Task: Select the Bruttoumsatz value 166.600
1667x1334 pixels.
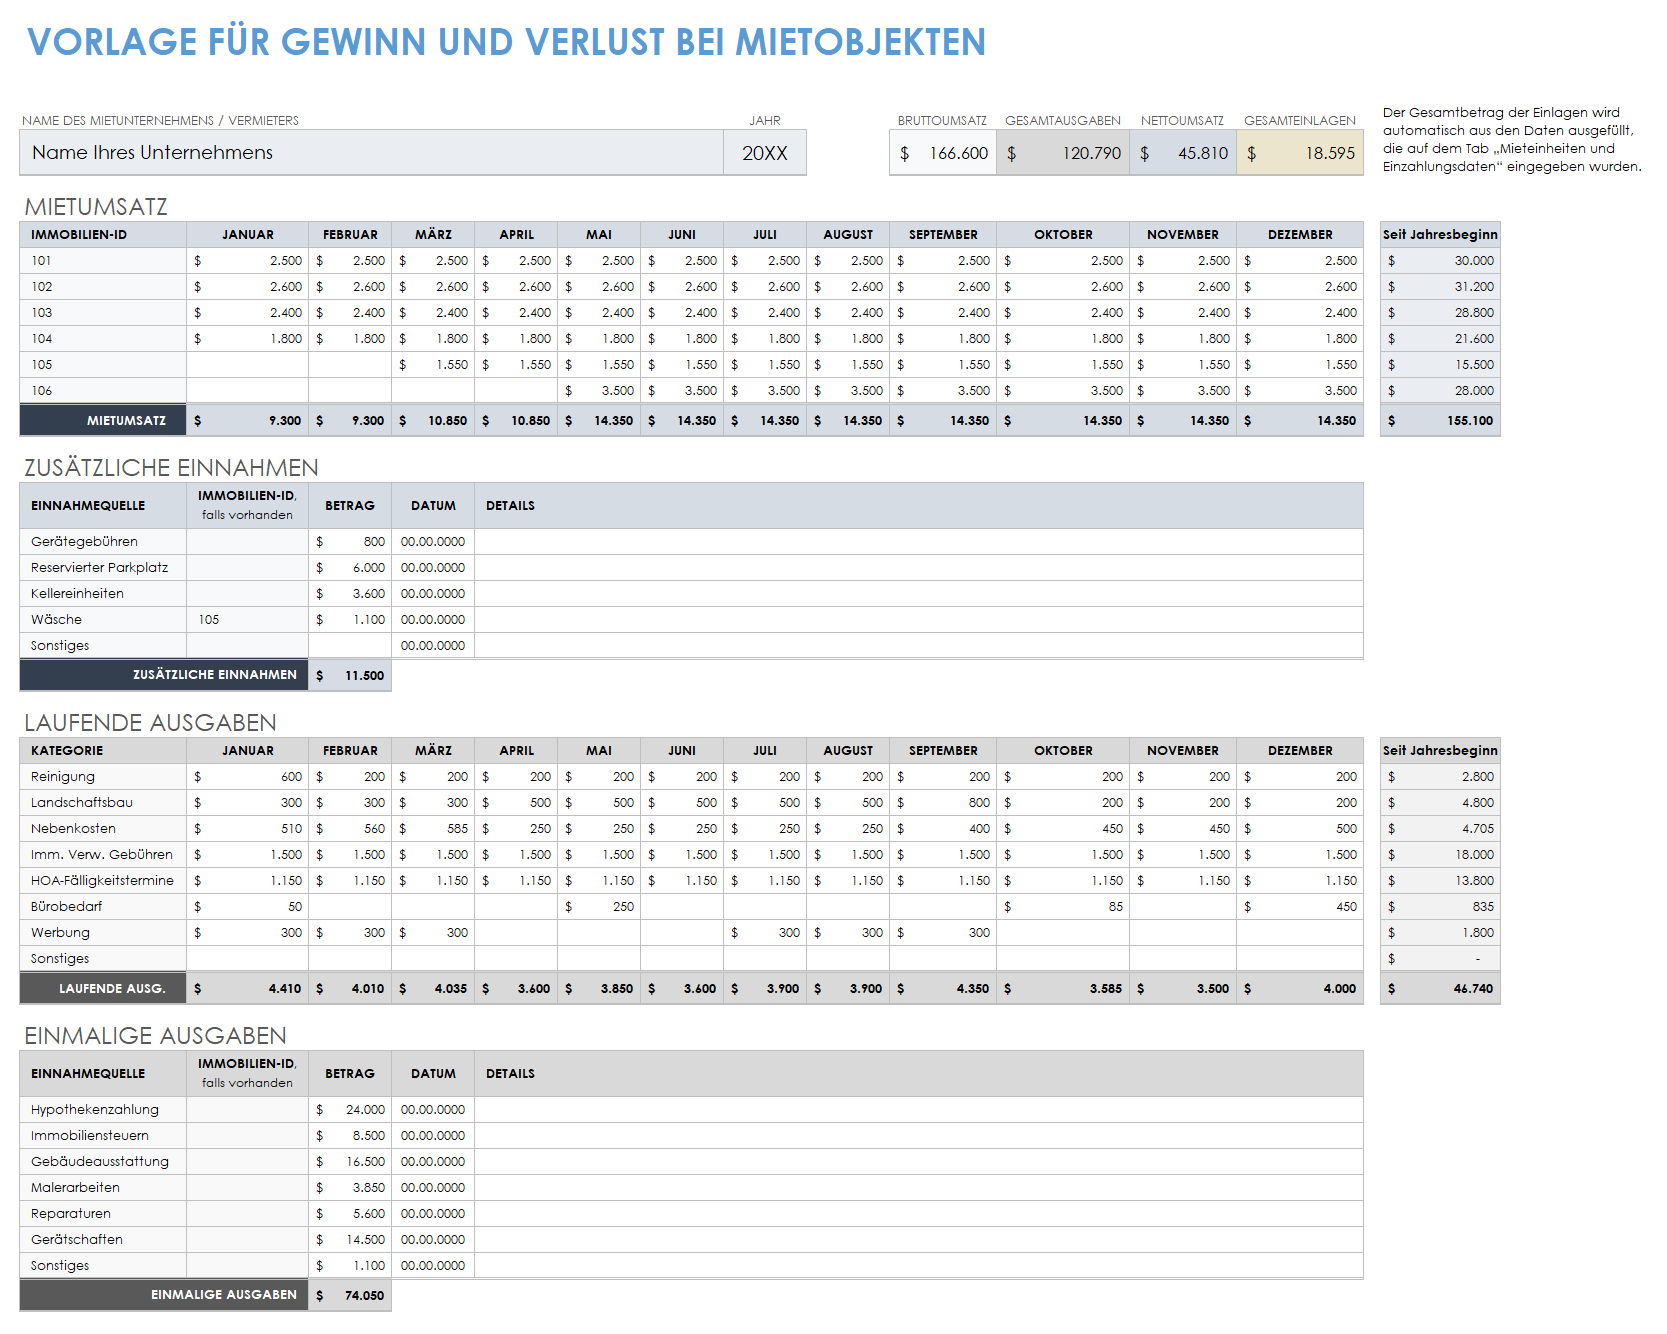Action: click(943, 153)
